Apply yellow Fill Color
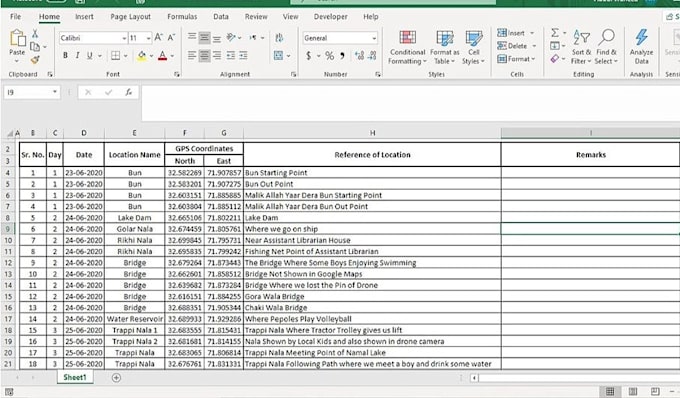The image size is (680, 398). tap(141, 55)
